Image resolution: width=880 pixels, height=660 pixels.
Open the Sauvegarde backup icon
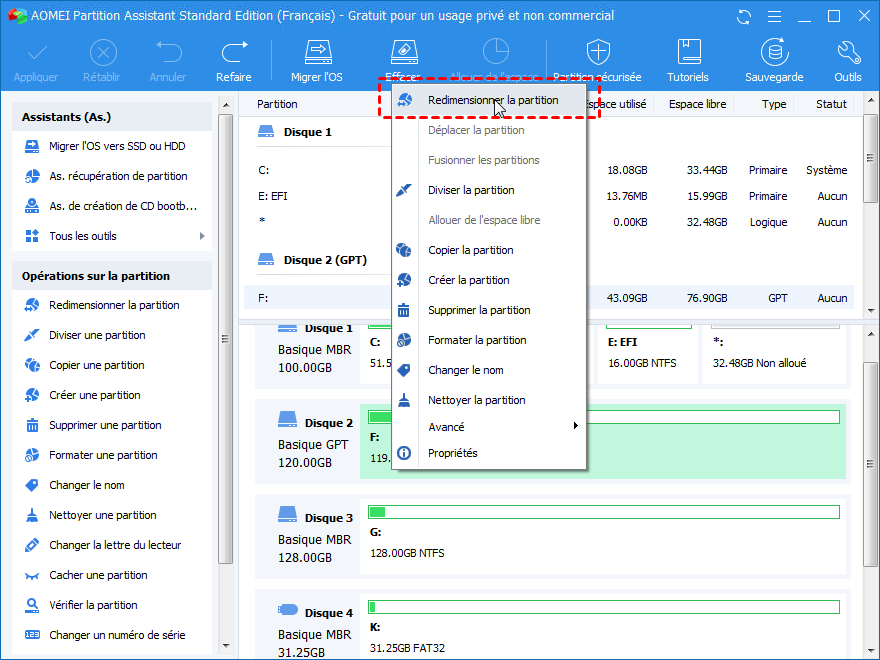[774, 53]
